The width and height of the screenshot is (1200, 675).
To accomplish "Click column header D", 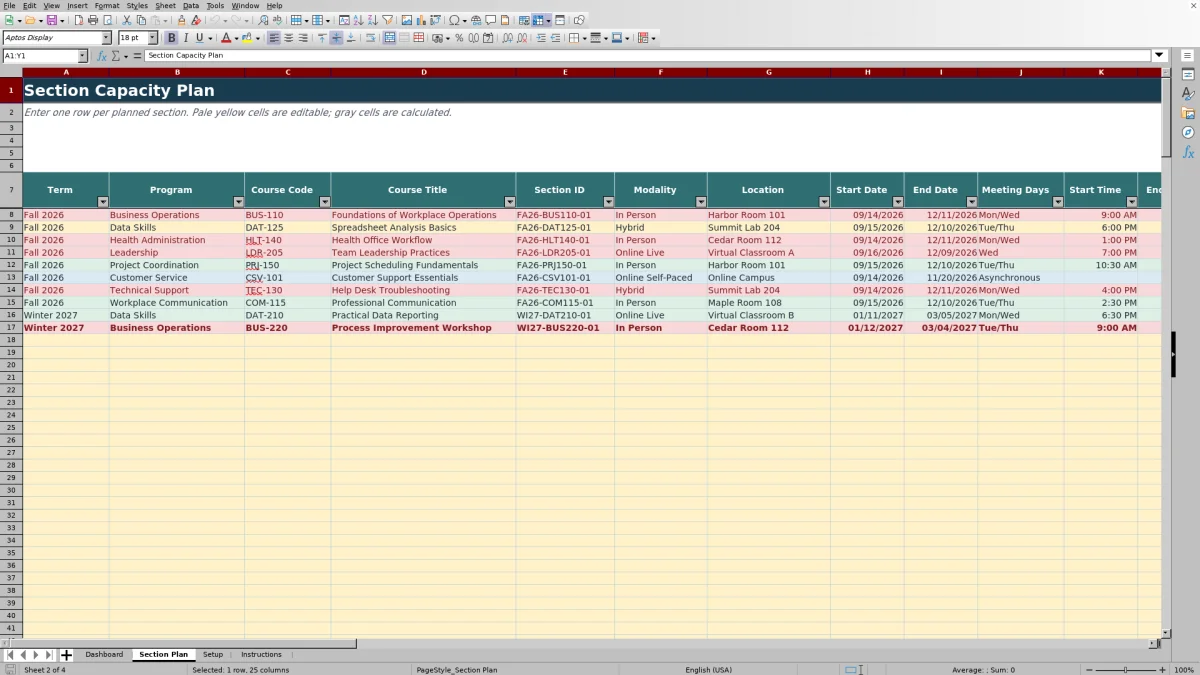I will tap(423, 72).
